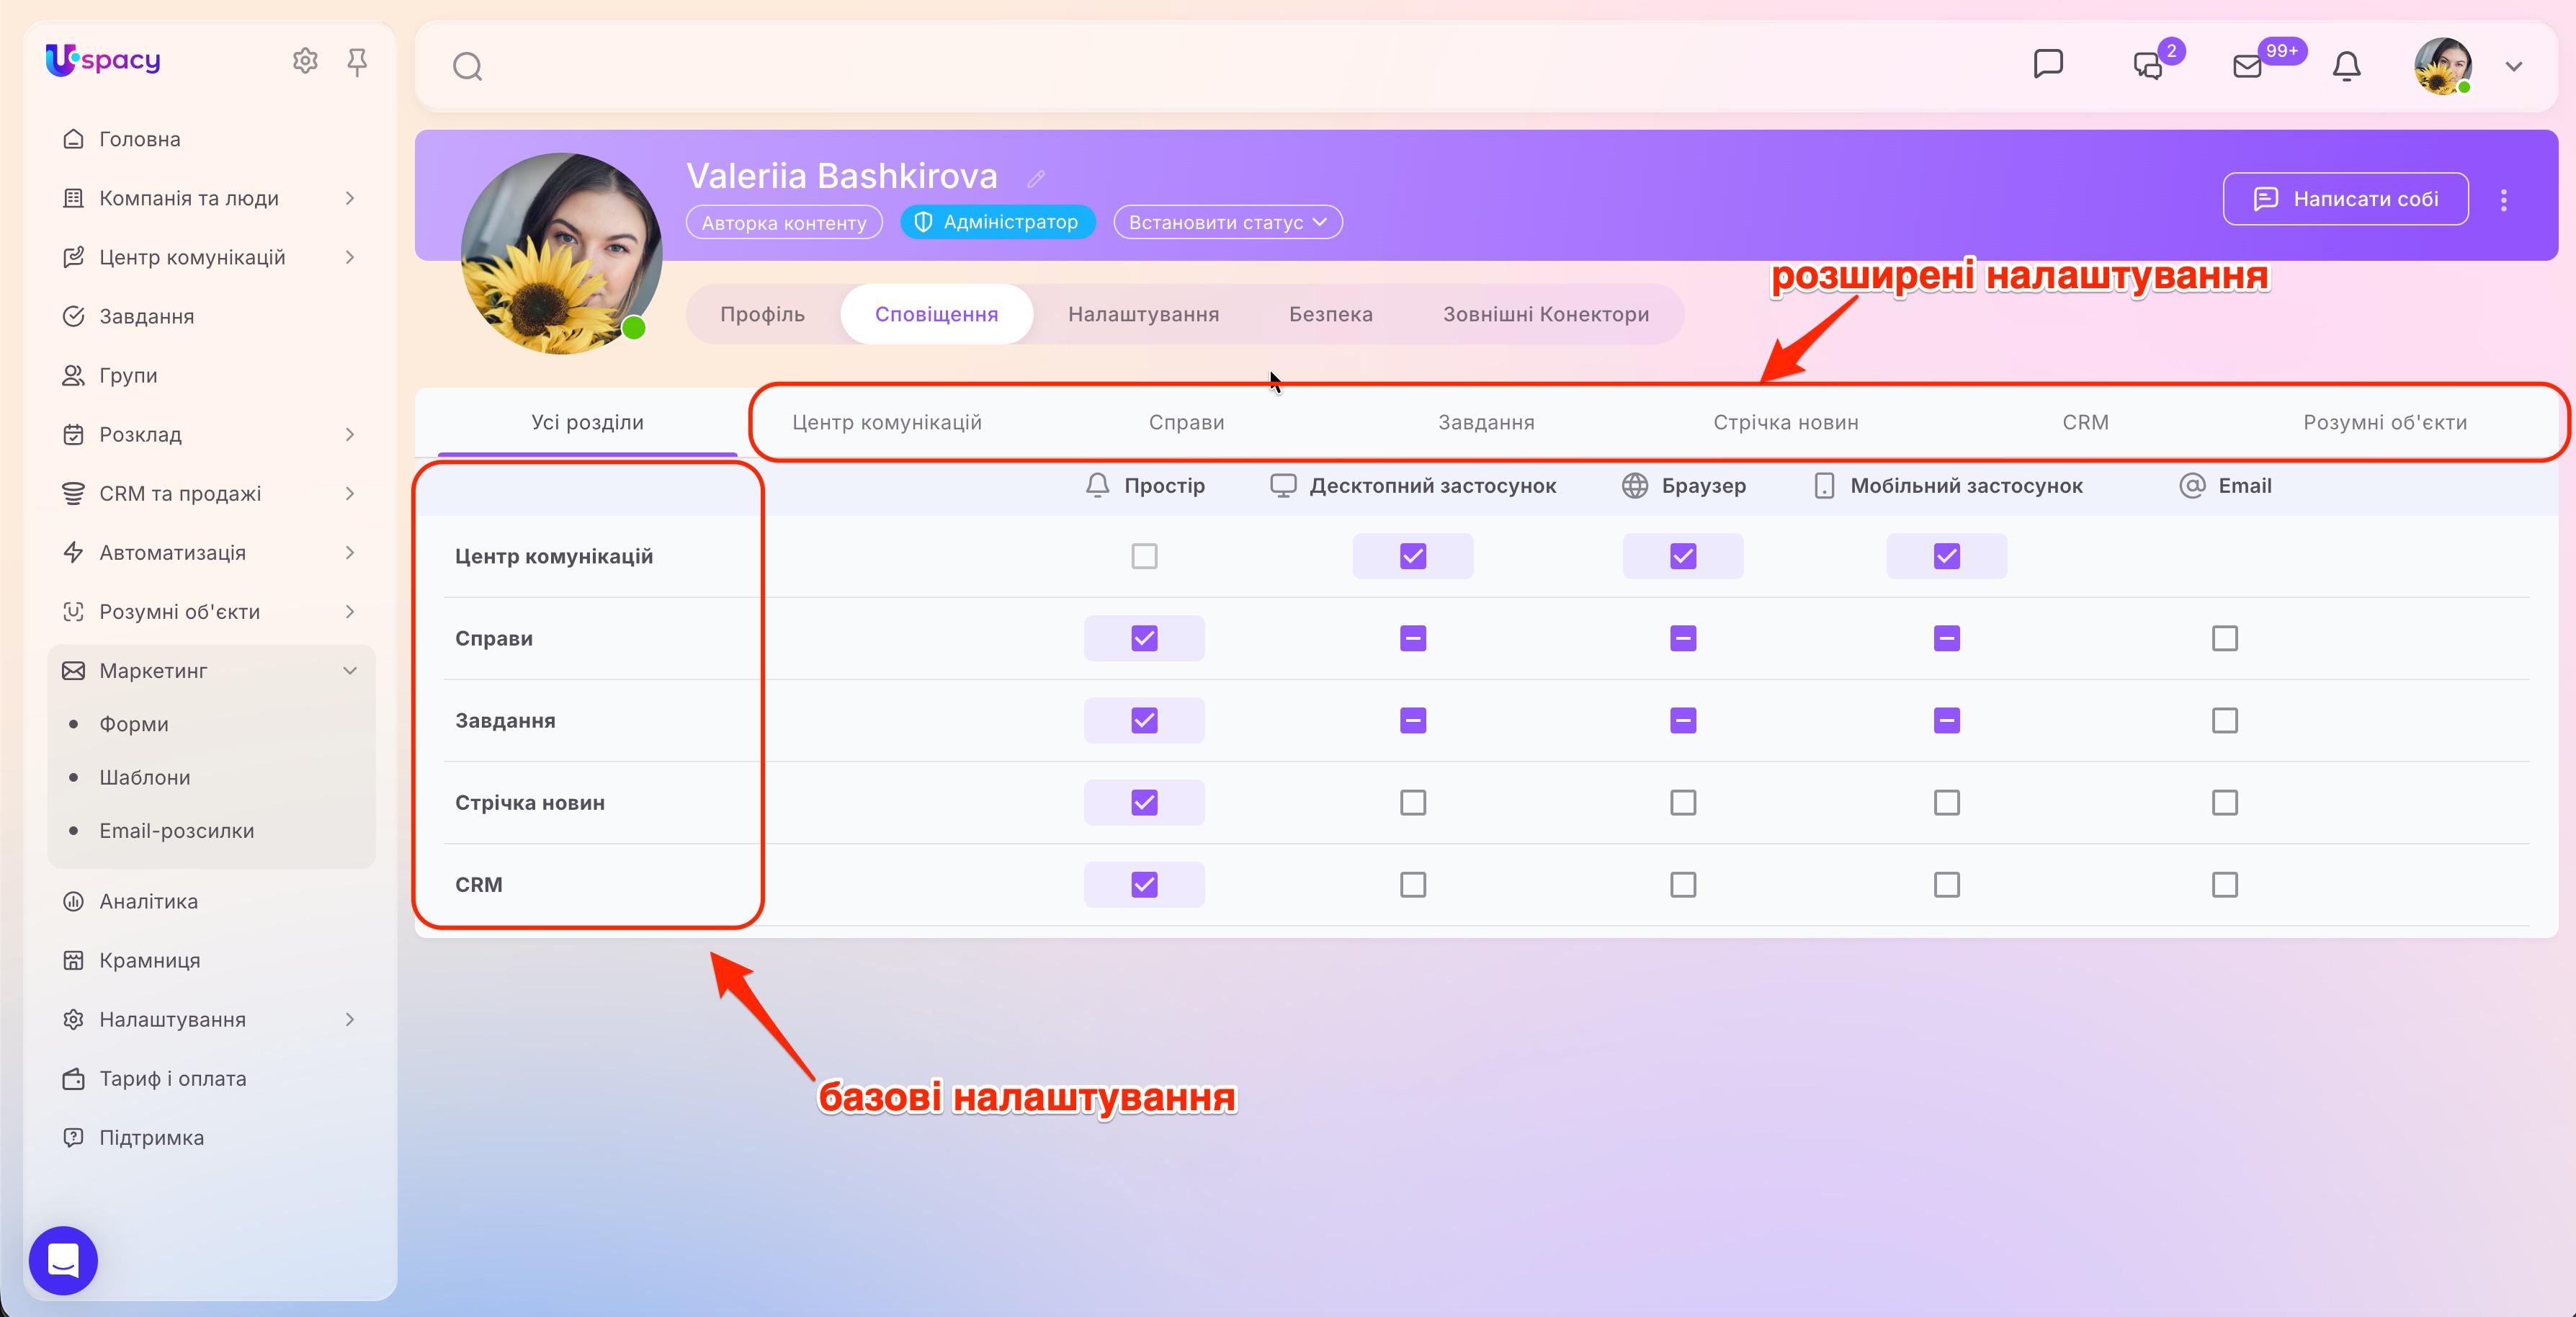Open Зовнішні Конектори tab
Viewport: 2576px width, 1317px height.
(1546, 314)
